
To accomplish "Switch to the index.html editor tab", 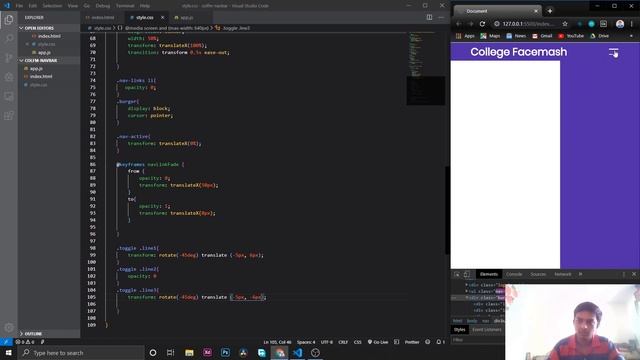I will coord(102,18).
